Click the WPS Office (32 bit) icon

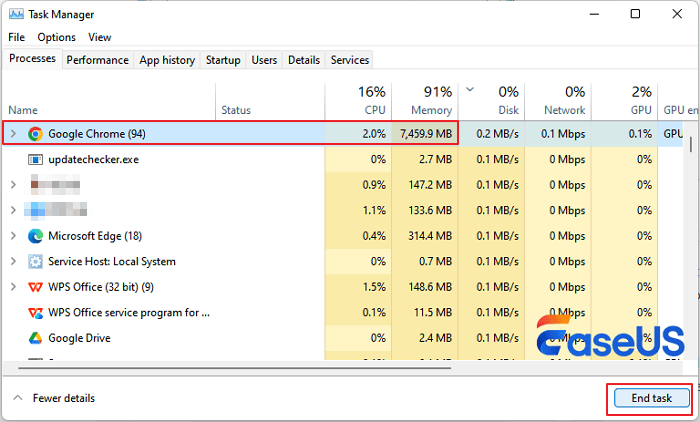click(x=35, y=287)
